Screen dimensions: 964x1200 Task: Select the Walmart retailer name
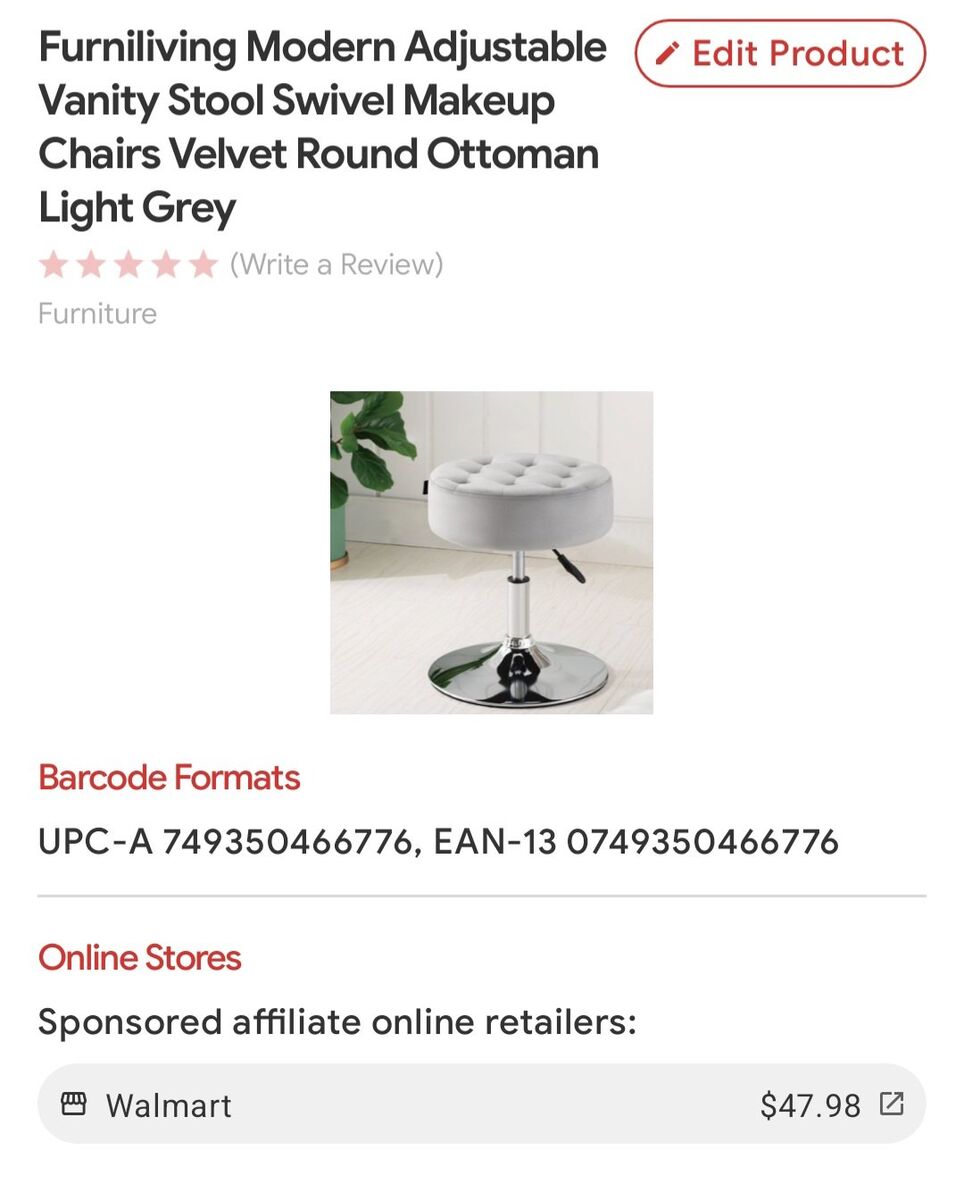pos(169,1105)
